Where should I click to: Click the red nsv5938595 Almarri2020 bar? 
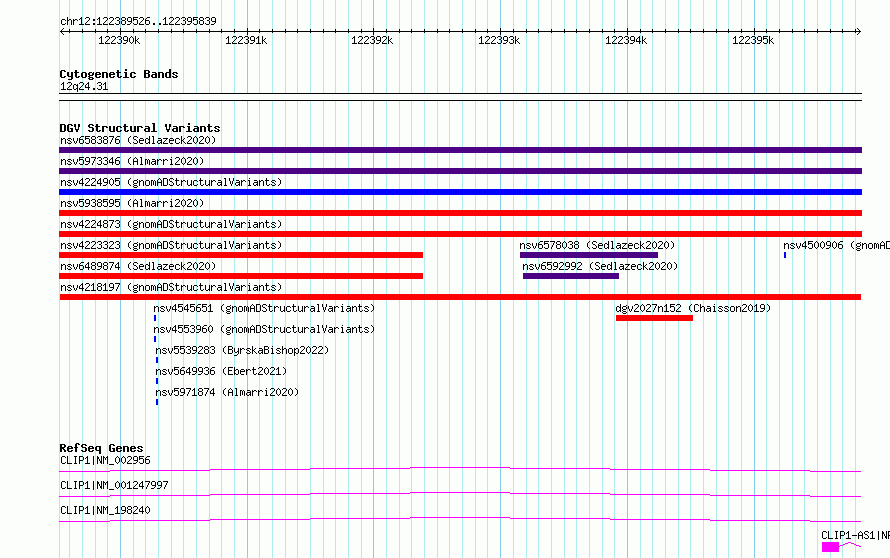460,213
